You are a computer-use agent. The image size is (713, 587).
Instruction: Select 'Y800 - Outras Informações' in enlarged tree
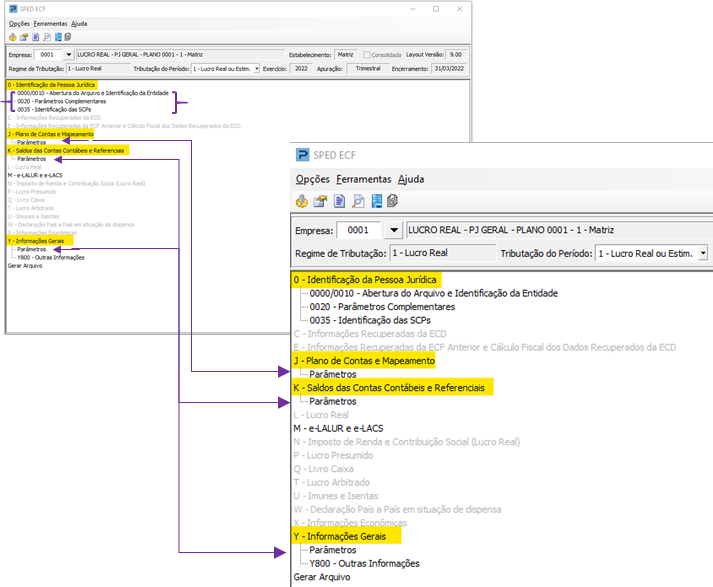click(x=365, y=563)
